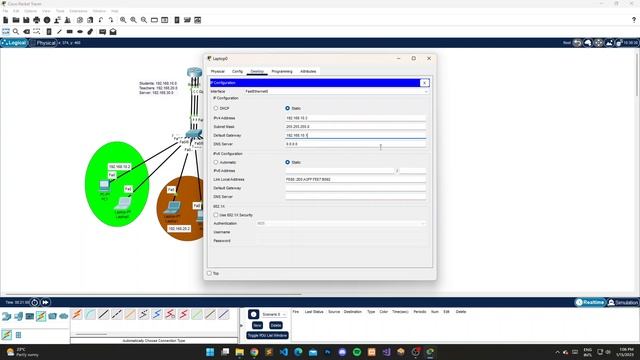Click the Zoom In magnifier icon
Screen dimensions: 640x360
[x=123, y=20]
